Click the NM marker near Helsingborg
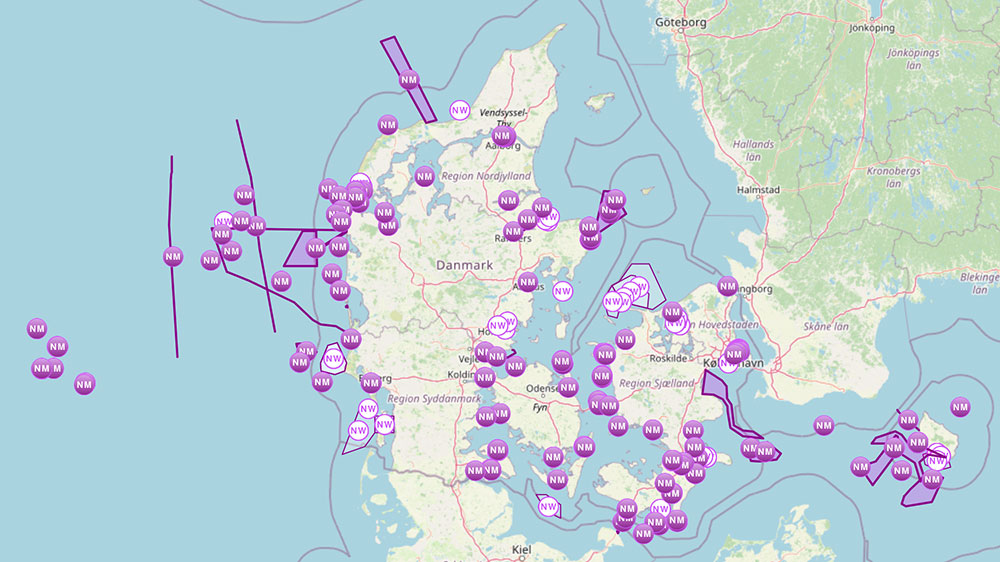The width and height of the screenshot is (1000, 562). 727,286
